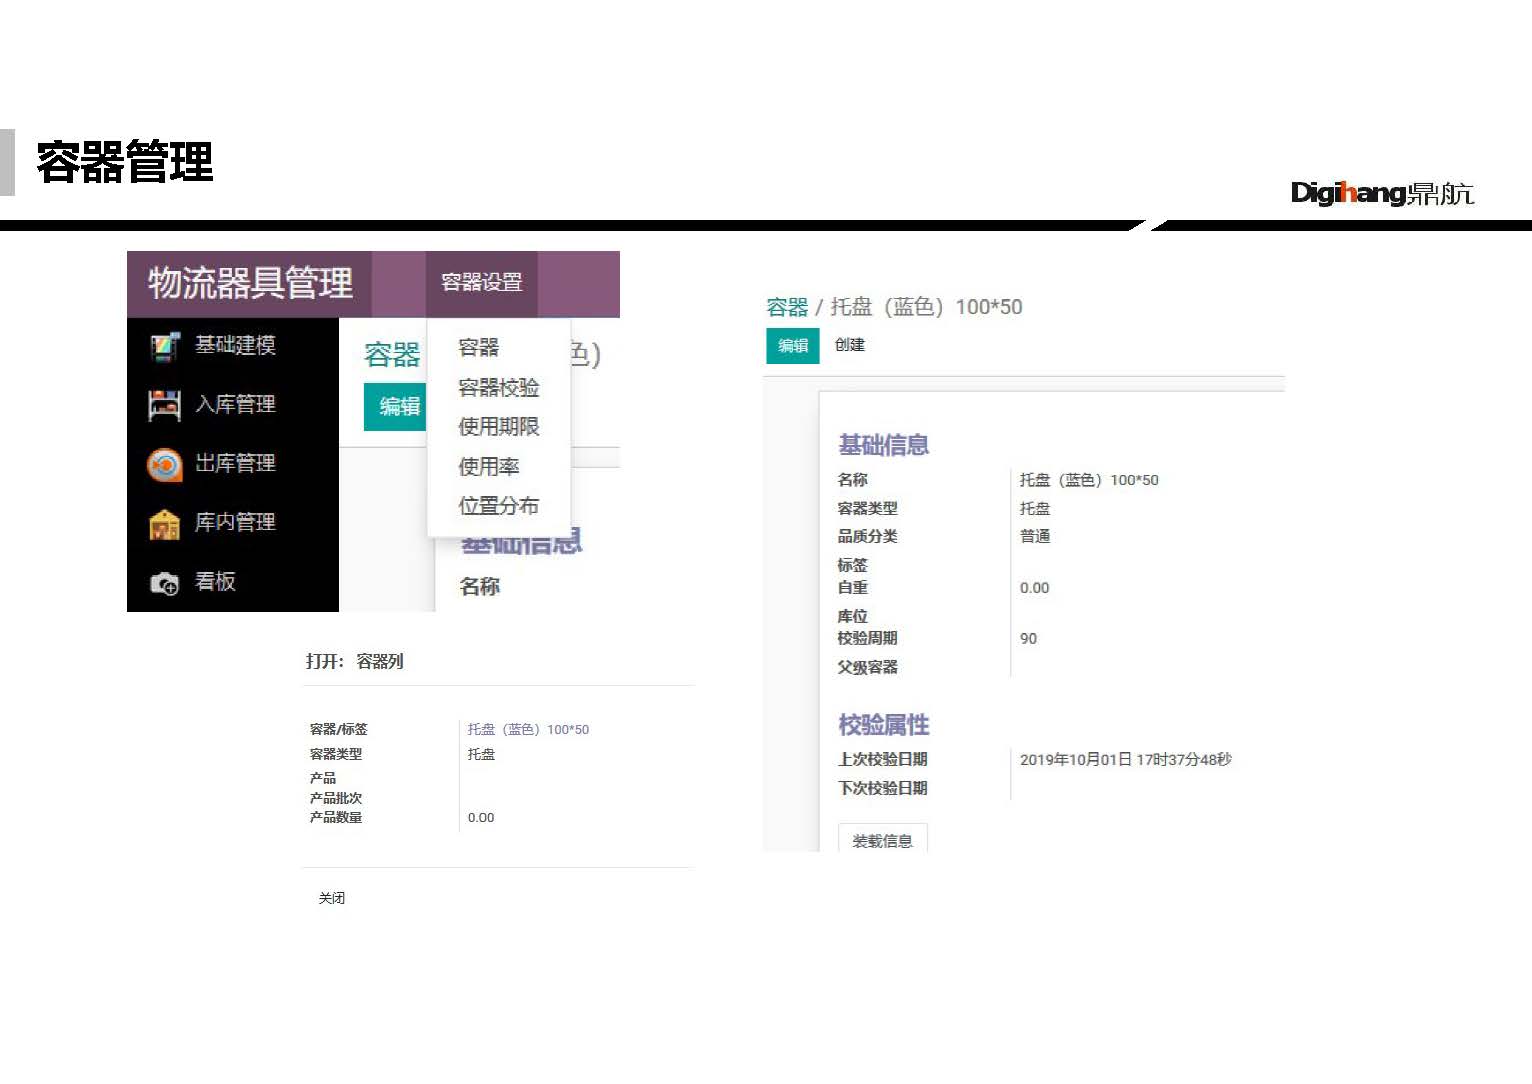Click the 容器 heading in left panel
Screen dimensions: 1532x1084
click(392, 354)
